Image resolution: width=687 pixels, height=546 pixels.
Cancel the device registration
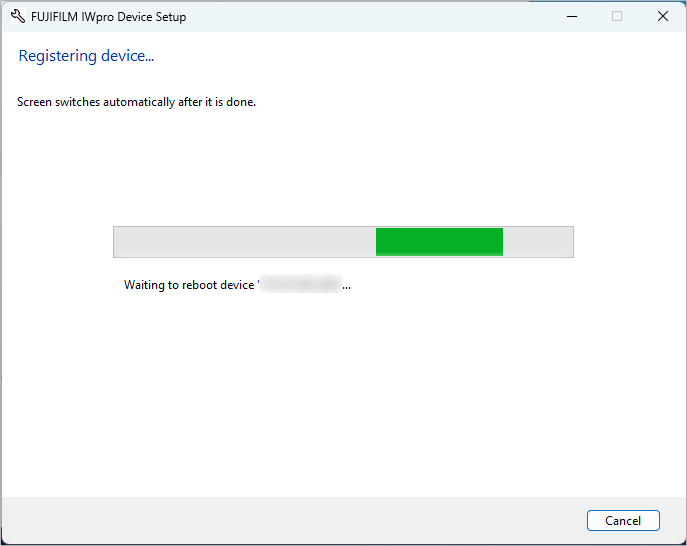[x=623, y=521]
